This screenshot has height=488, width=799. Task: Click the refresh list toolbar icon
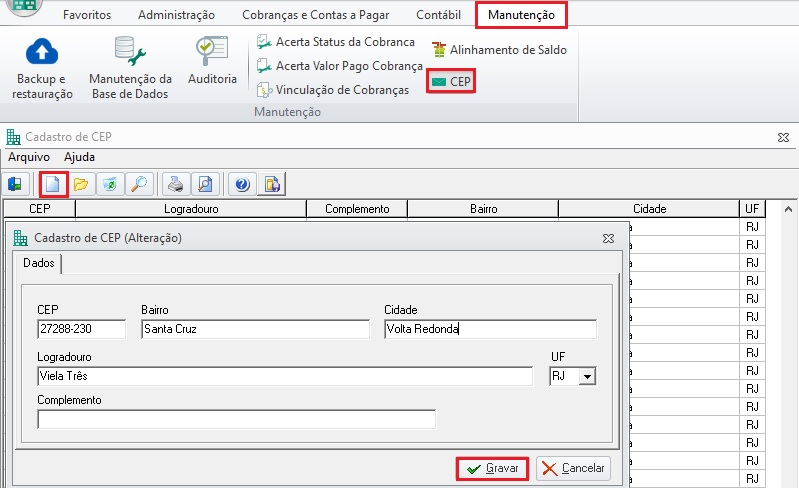tap(110, 184)
